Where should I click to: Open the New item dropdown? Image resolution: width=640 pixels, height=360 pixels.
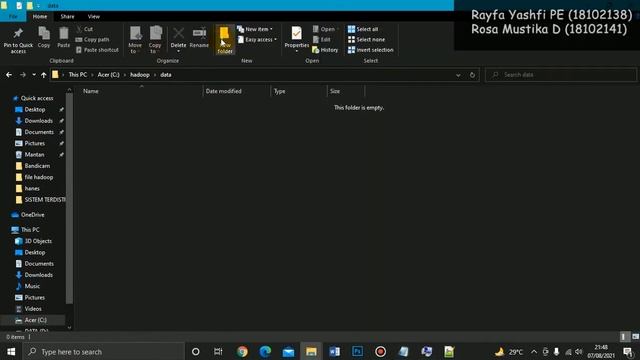point(255,29)
